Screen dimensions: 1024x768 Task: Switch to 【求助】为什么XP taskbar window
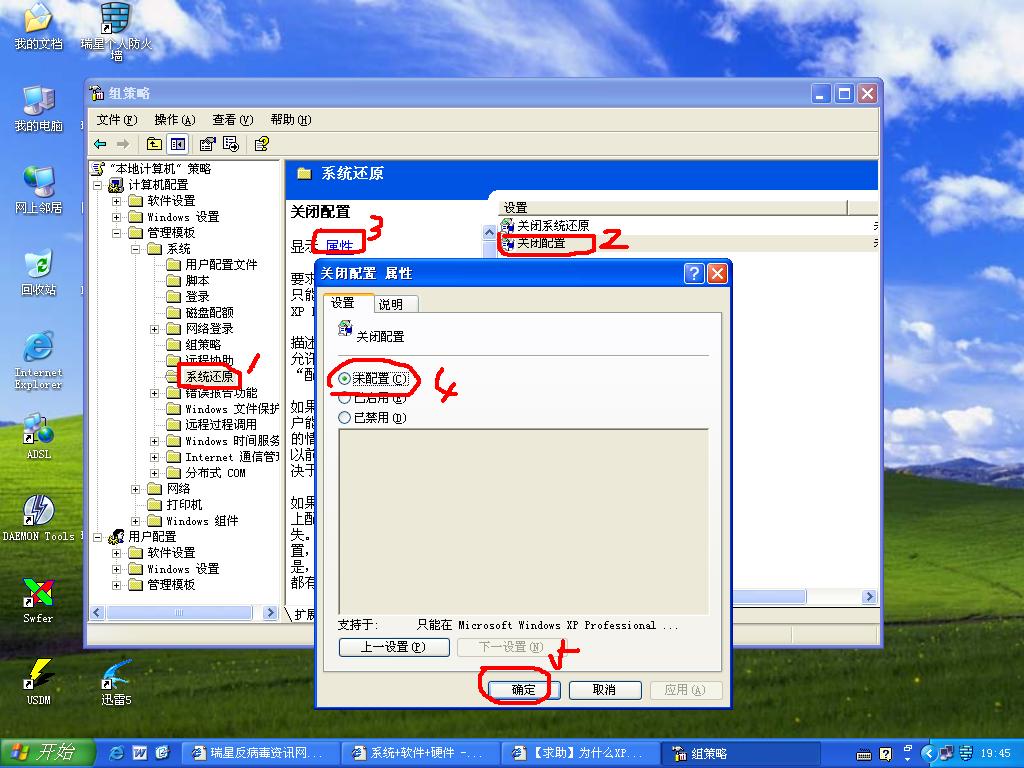coord(580,753)
